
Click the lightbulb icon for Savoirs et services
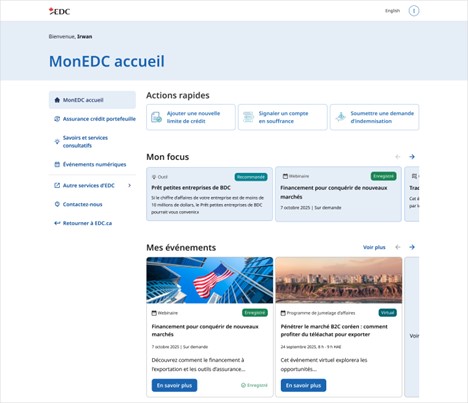57,142
